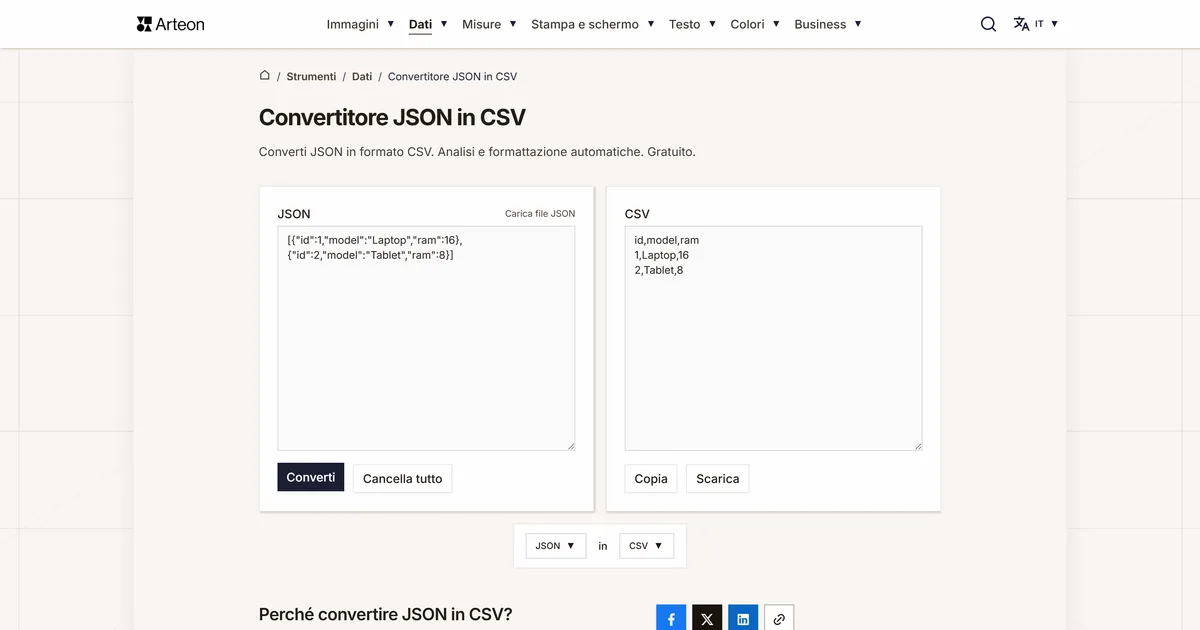Click the JSON textarea resize handle
The width and height of the screenshot is (1200, 630).
[x=571, y=446]
